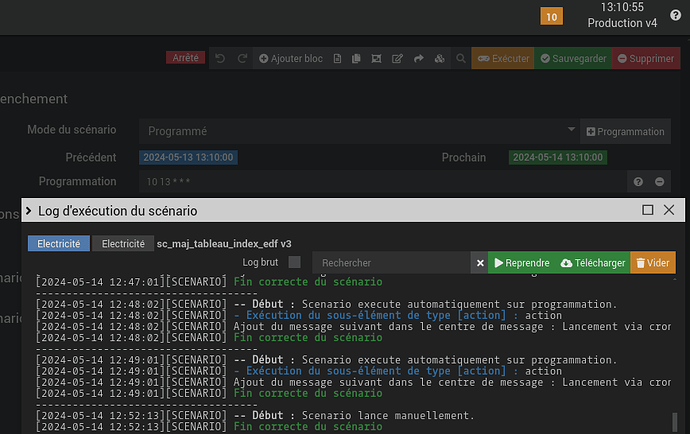Open the templates cubes icon
Image resolution: width=690 pixels, height=434 pixels.
[440, 58]
